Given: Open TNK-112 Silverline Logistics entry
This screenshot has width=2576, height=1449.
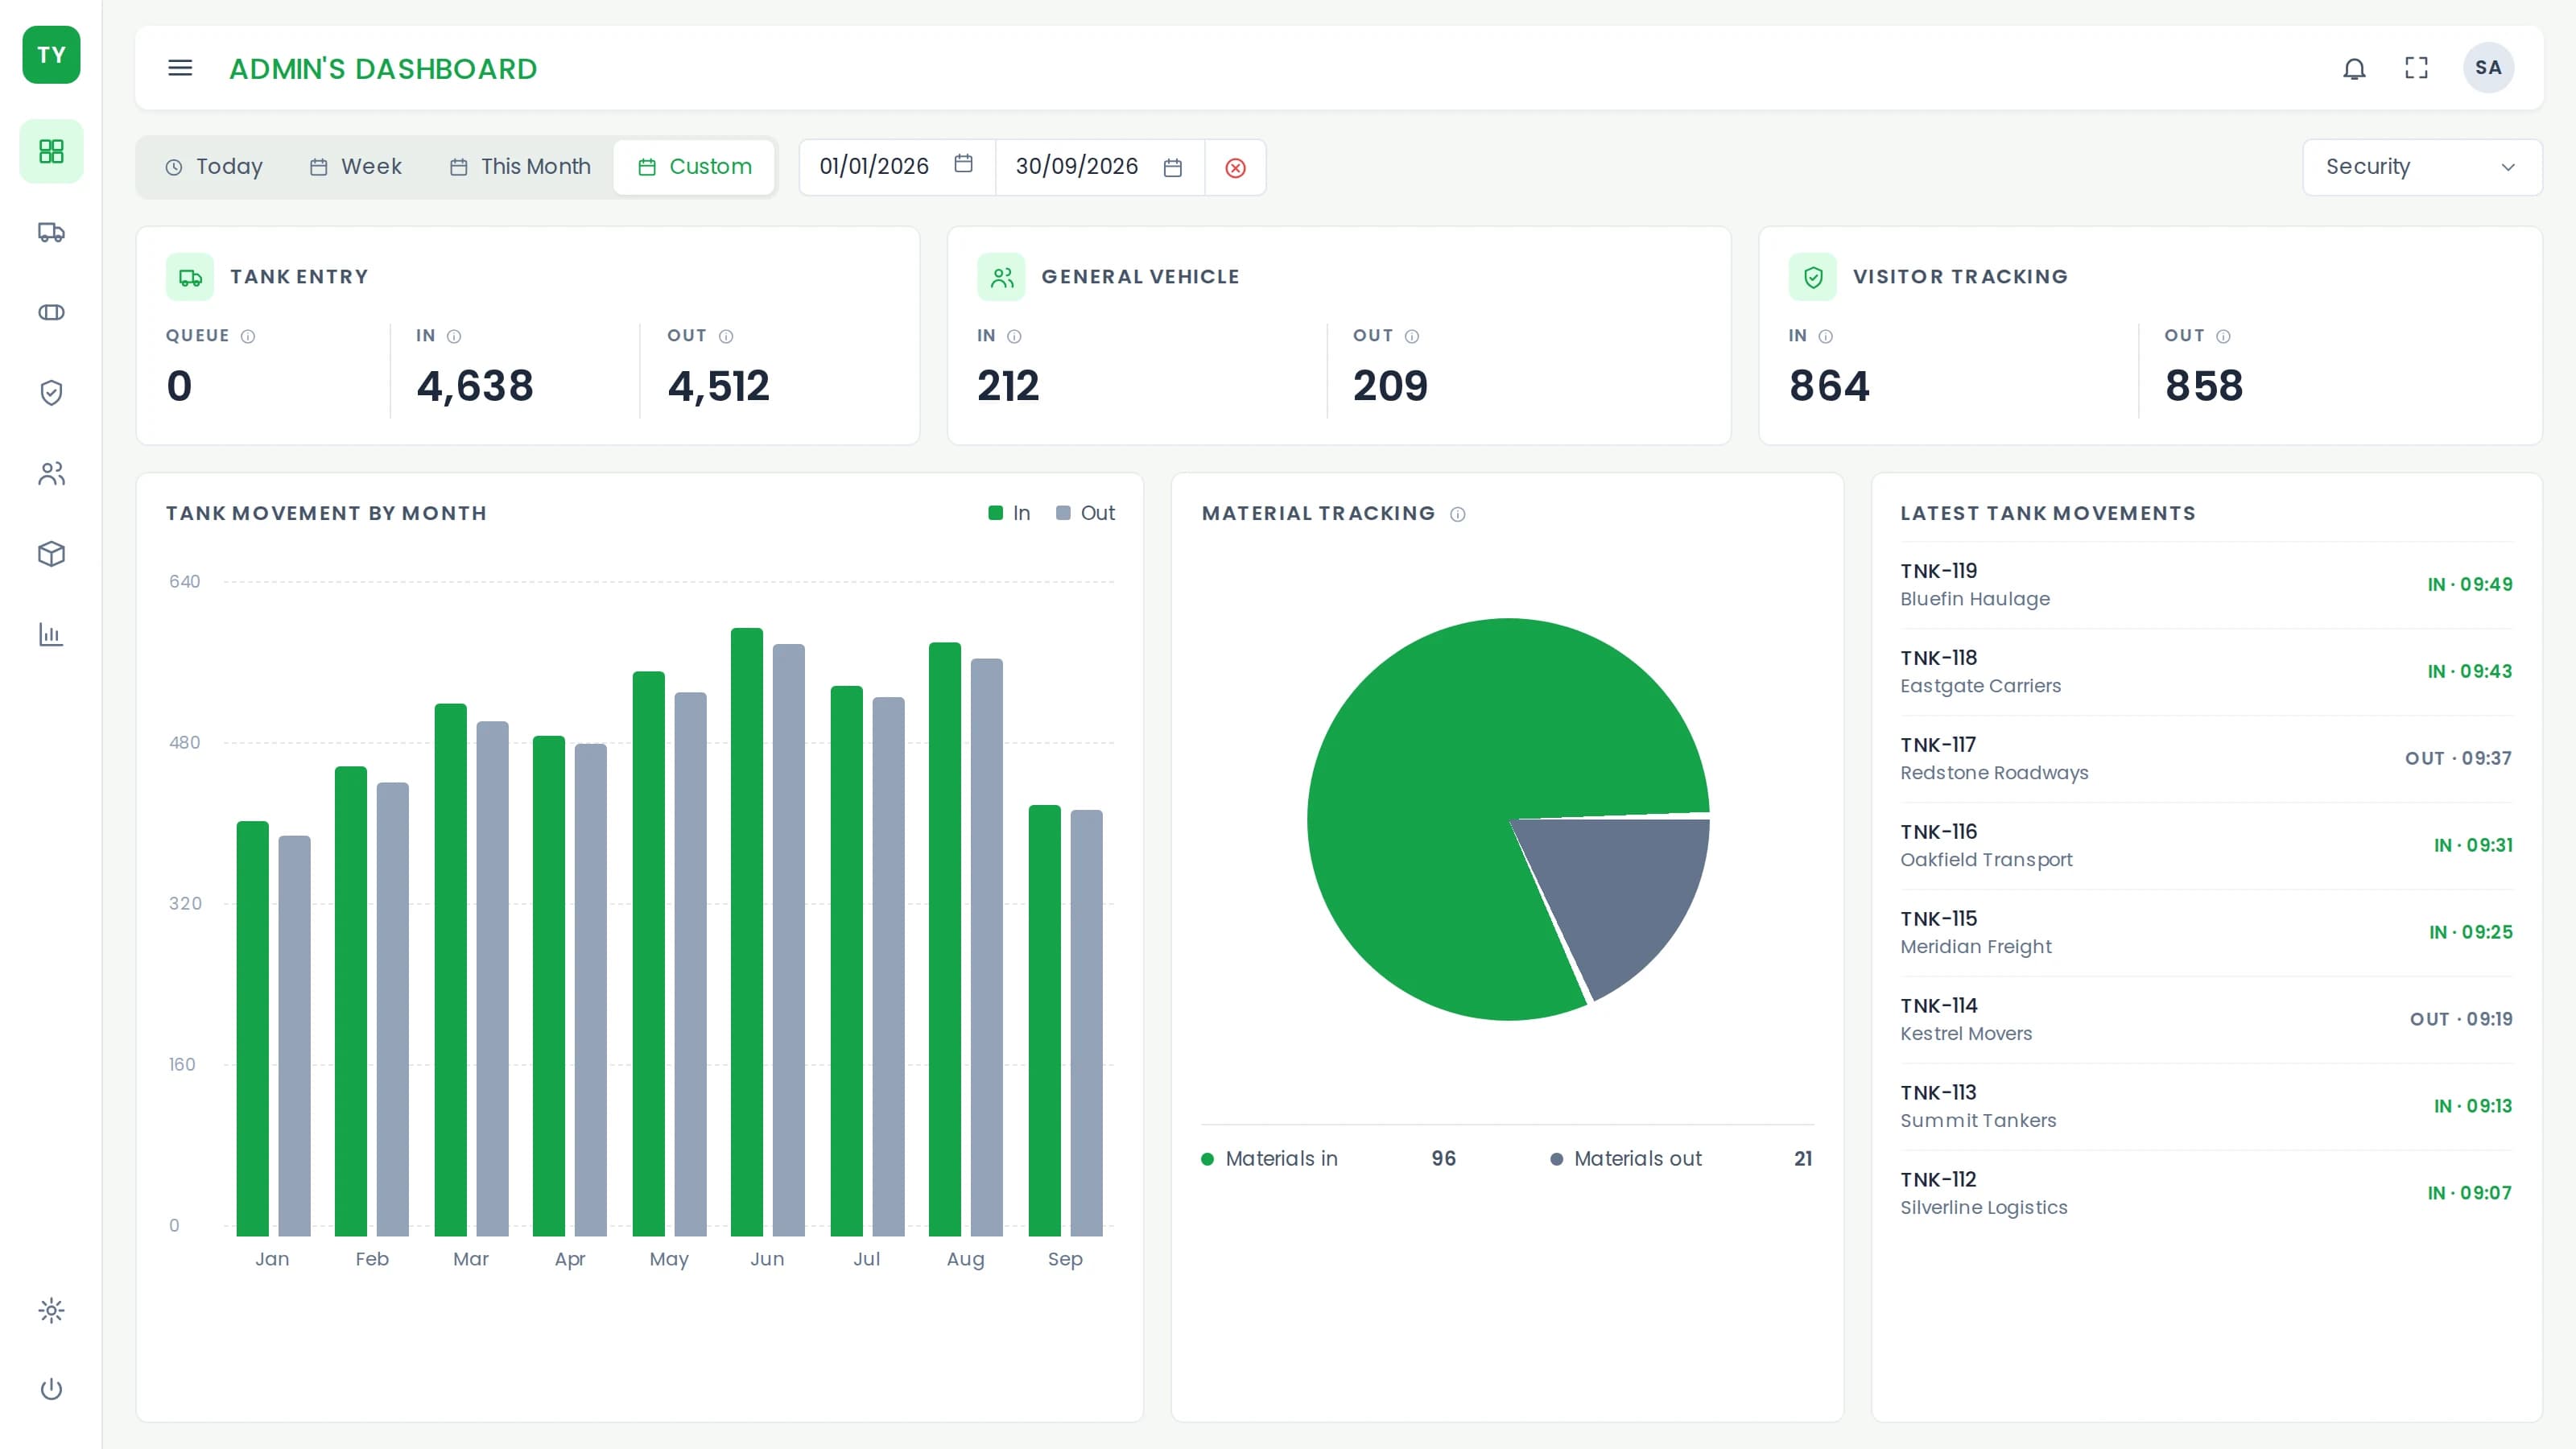Looking at the screenshot, I should click(2206, 1193).
